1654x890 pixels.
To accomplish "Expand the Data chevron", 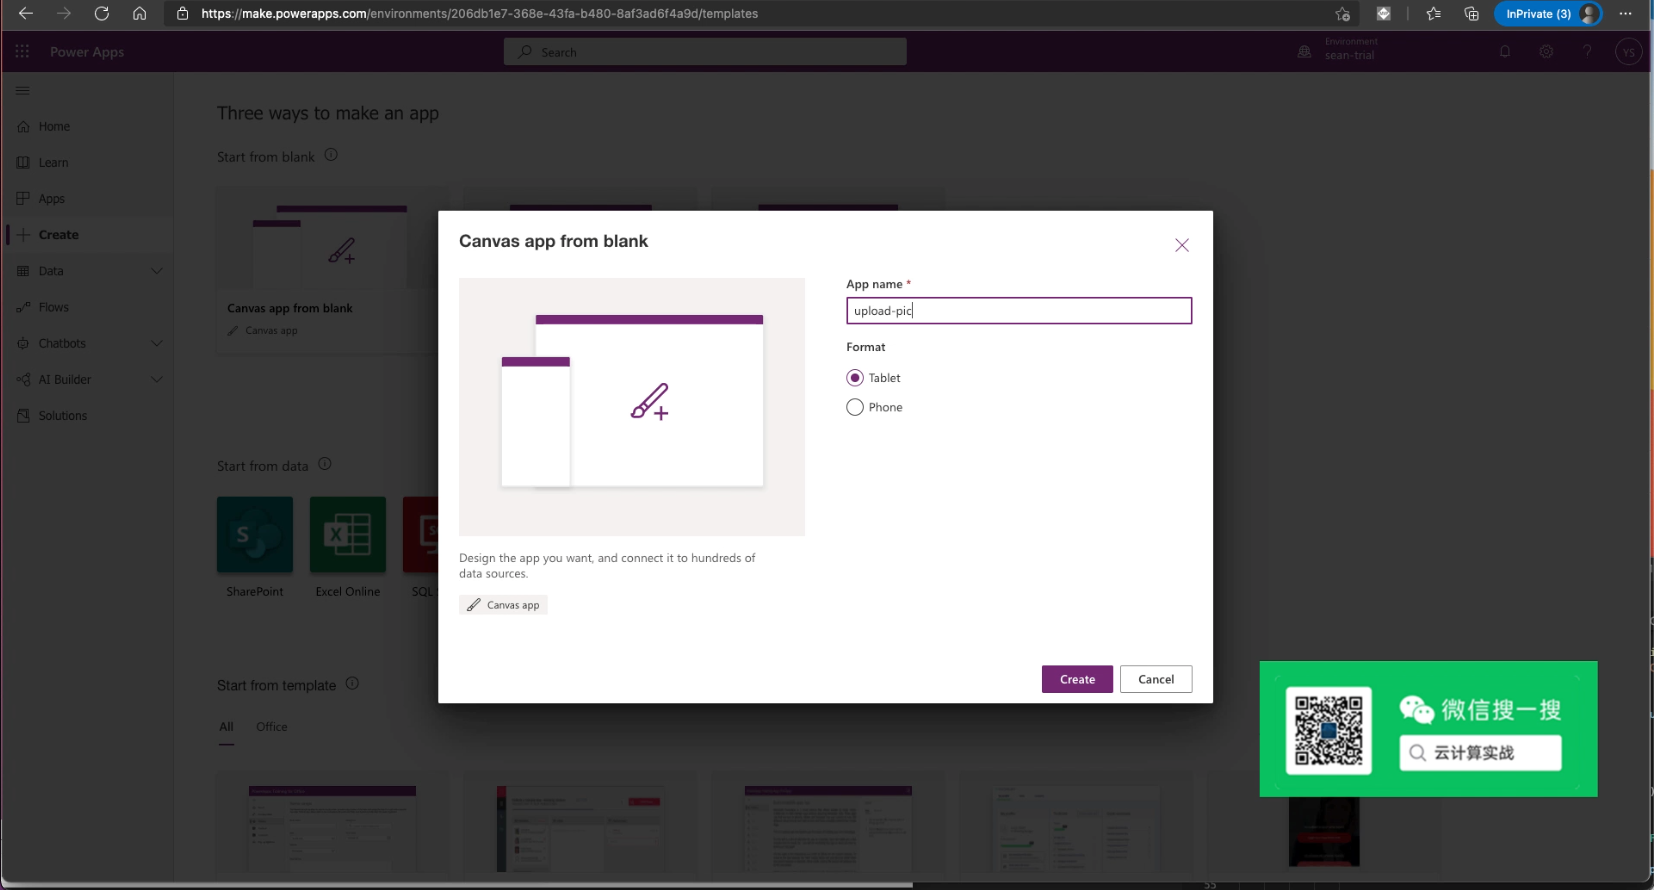I will coord(157,271).
